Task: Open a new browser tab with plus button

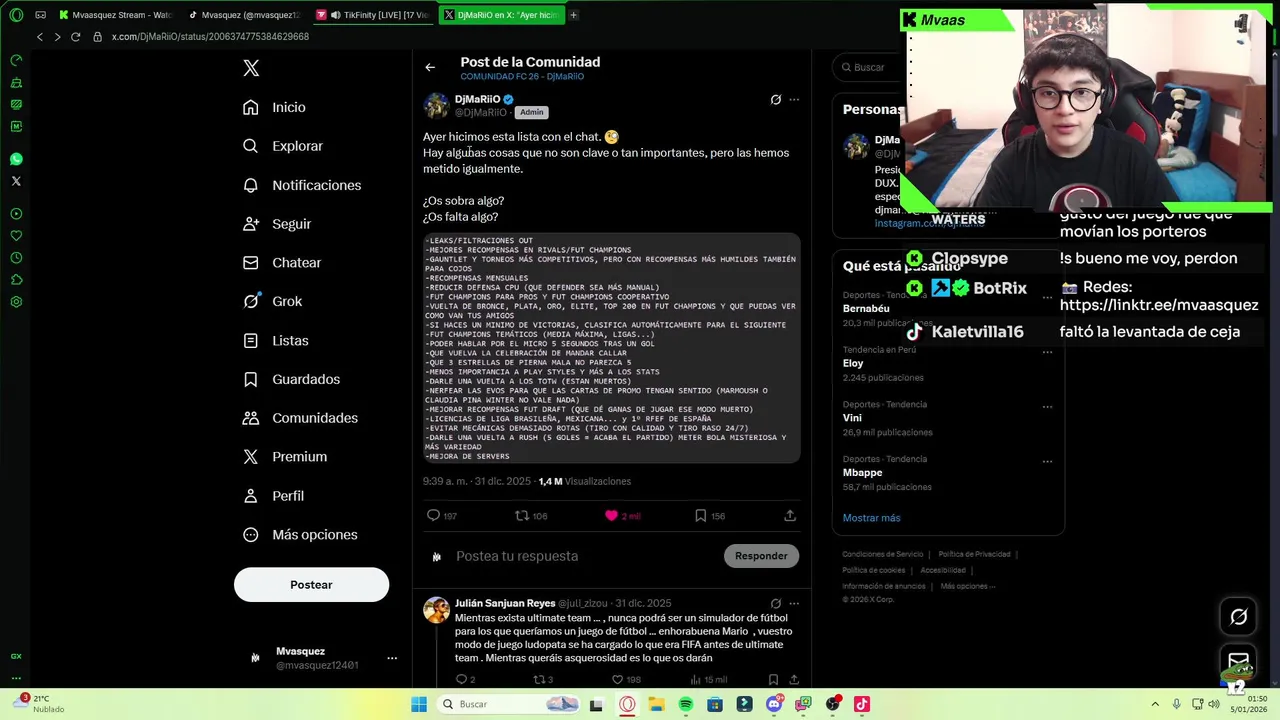Action: click(573, 15)
